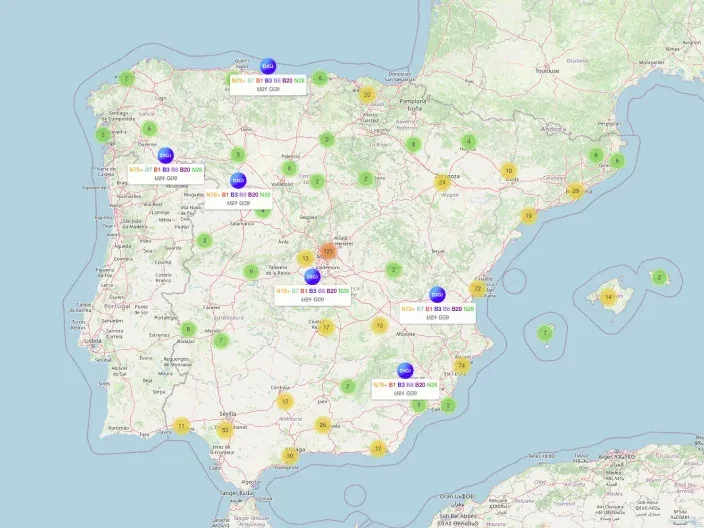Open the orange 125 cluster over Madrid
This screenshot has height=528, width=704.
click(x=328, y=251)
